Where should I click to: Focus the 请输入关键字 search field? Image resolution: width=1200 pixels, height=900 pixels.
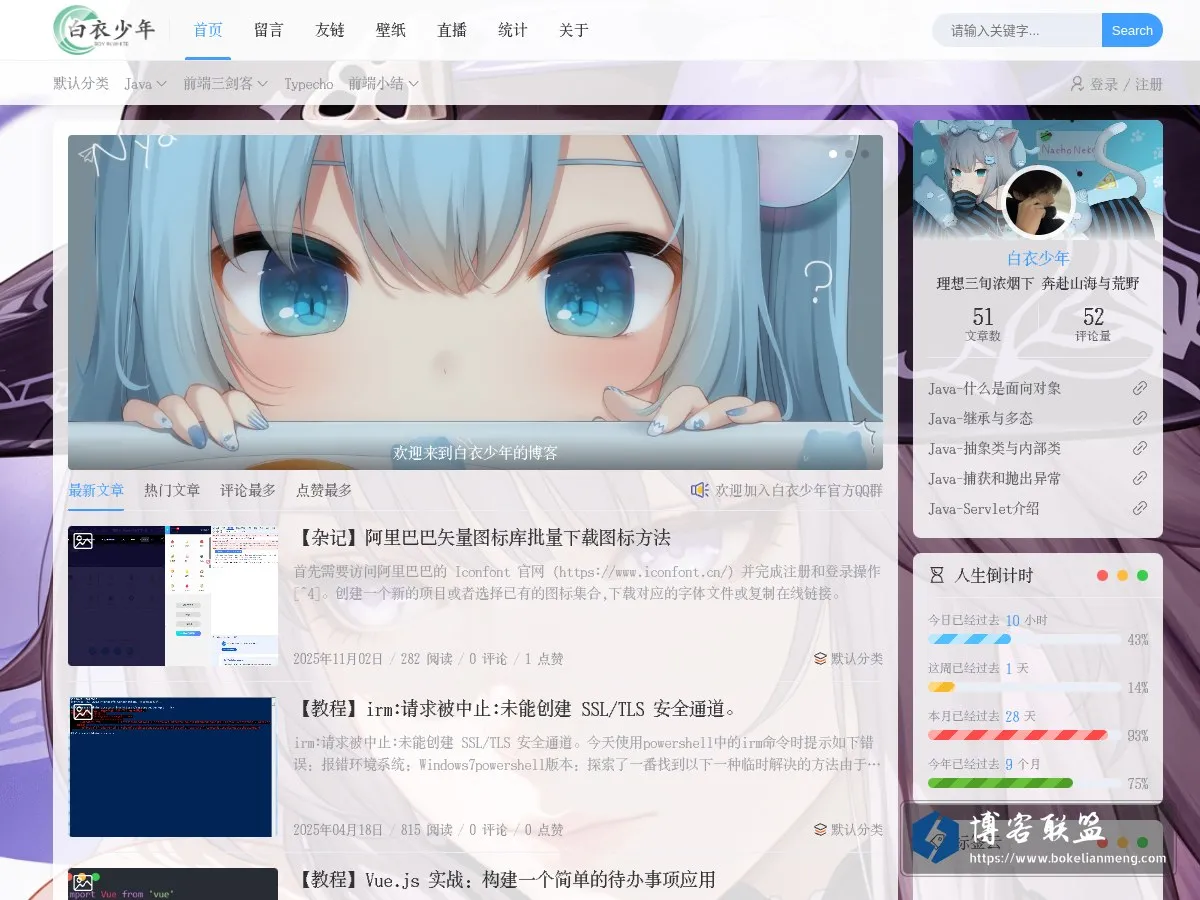click(1017, 30)
